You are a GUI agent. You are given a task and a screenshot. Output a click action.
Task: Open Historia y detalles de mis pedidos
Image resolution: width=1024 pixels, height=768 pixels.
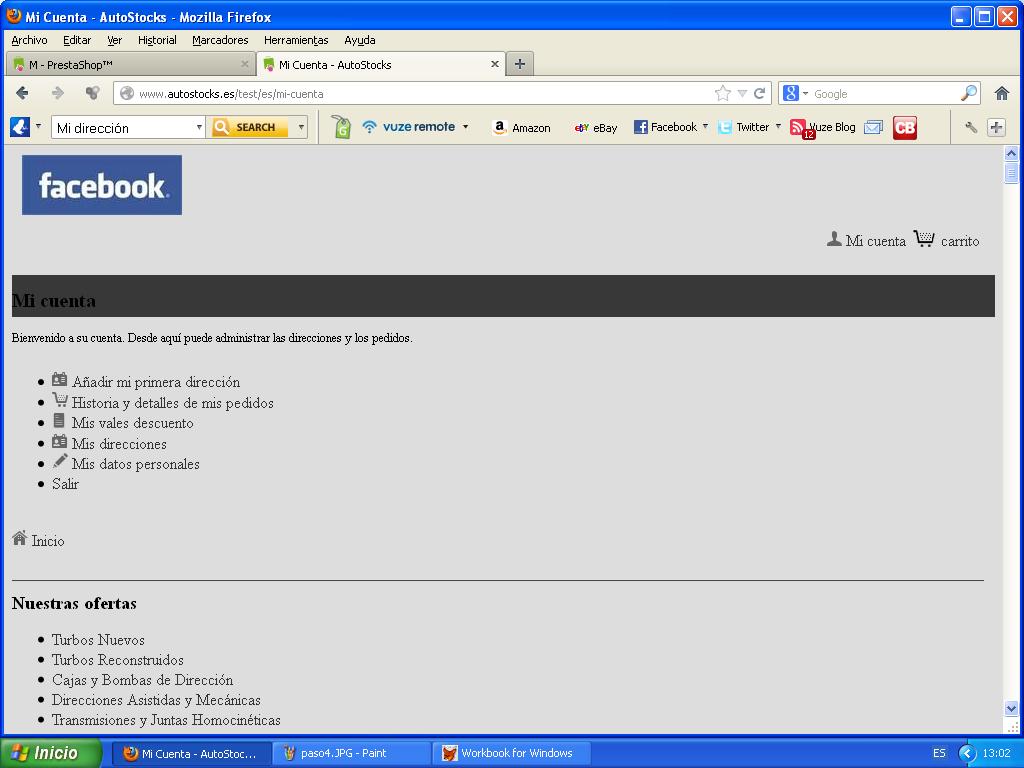coord(172,403)
